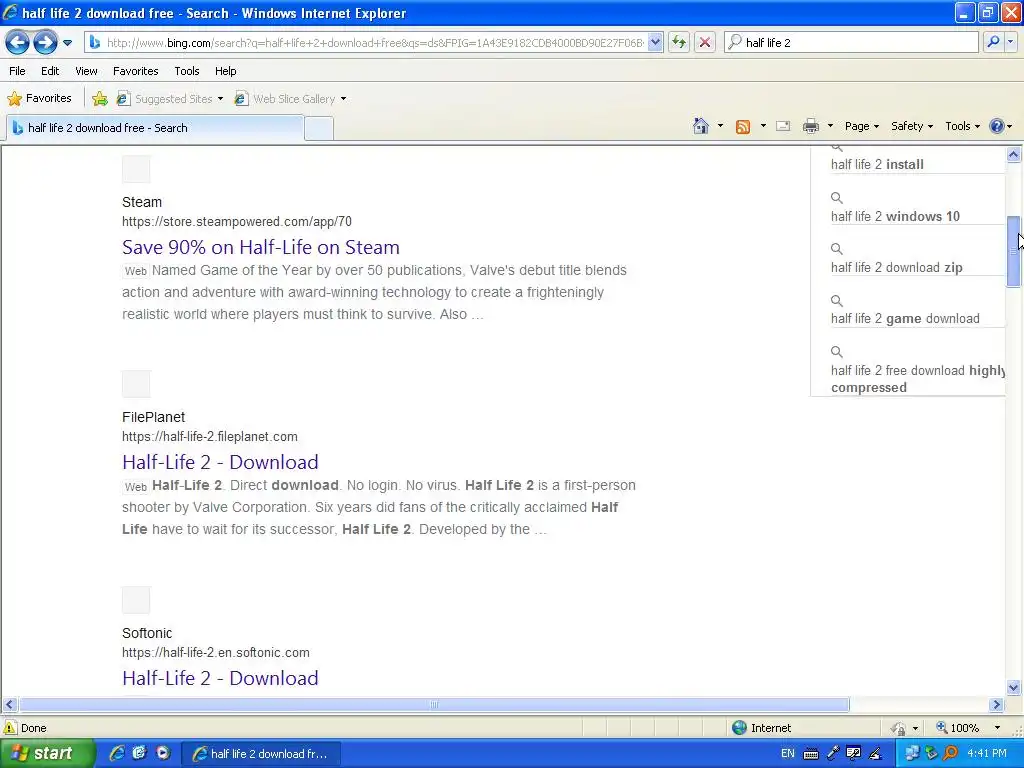This screenshot has width=1024, height=768.
Task: Add to Favorites Bar icon
Action: [x=100, y=99]
